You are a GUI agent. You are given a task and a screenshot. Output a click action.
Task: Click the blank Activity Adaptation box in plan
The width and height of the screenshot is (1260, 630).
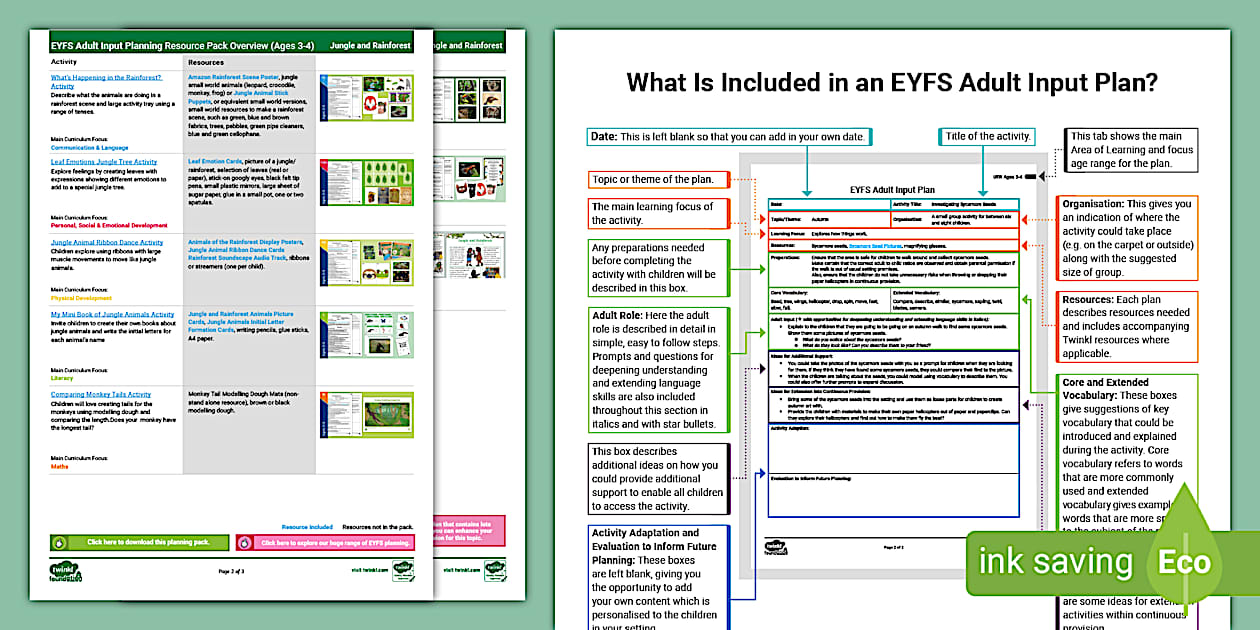click(x=892, y=446)
